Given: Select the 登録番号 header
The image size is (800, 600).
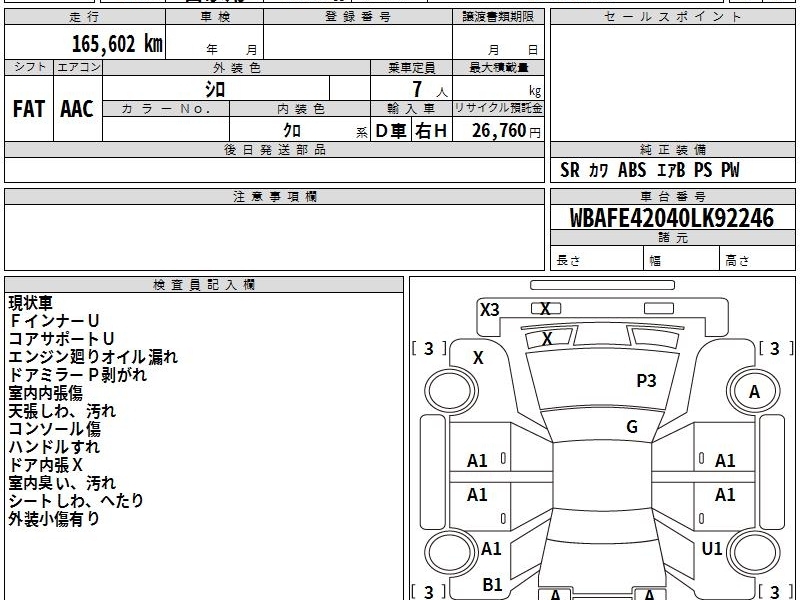Looking at the screenshot, I should [358, 16].
